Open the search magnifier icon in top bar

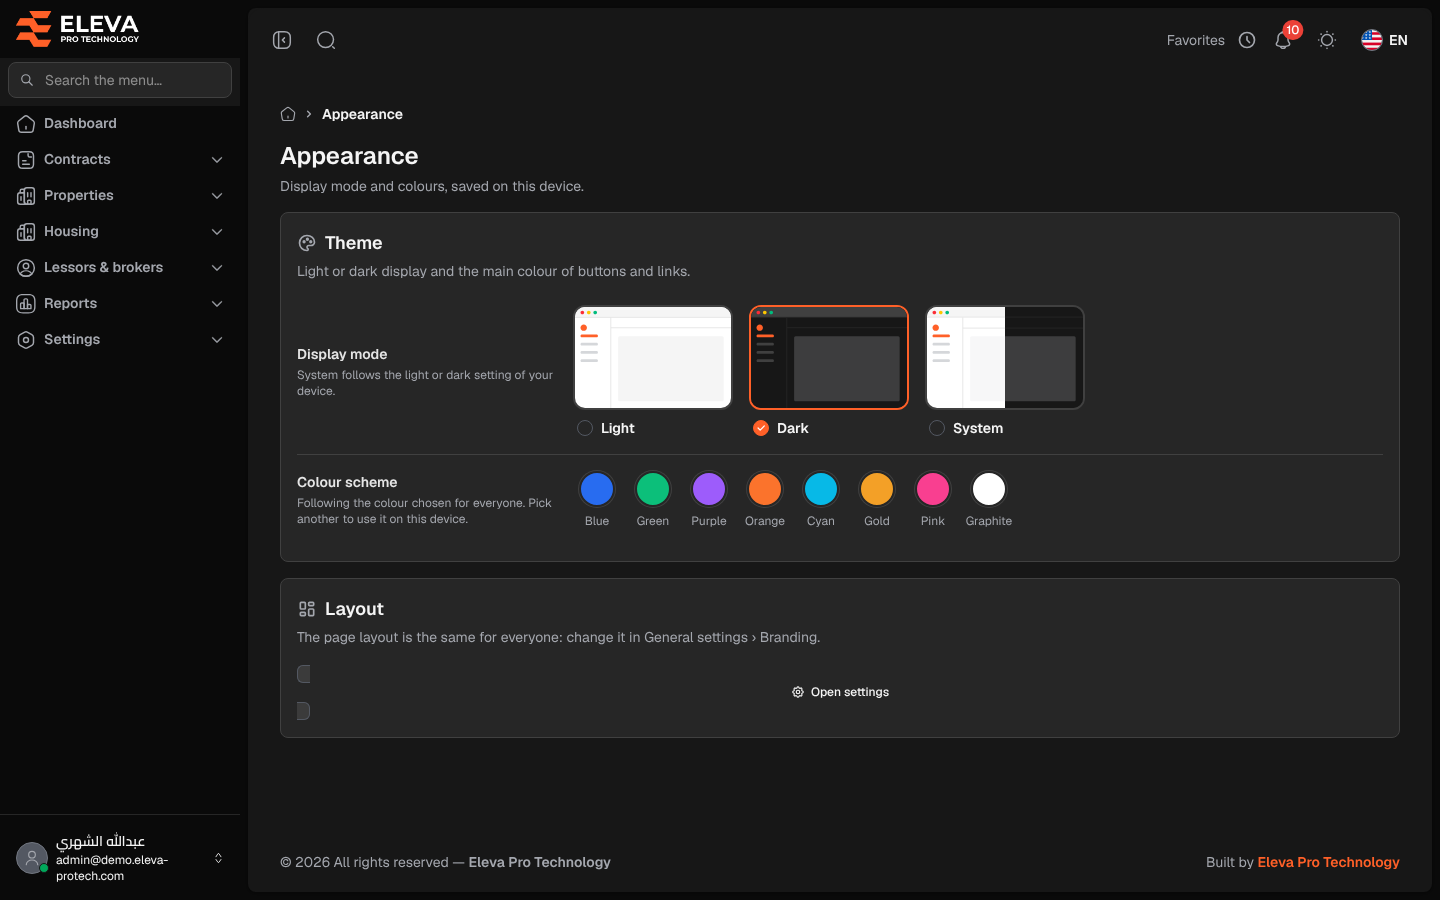[326, 40]
